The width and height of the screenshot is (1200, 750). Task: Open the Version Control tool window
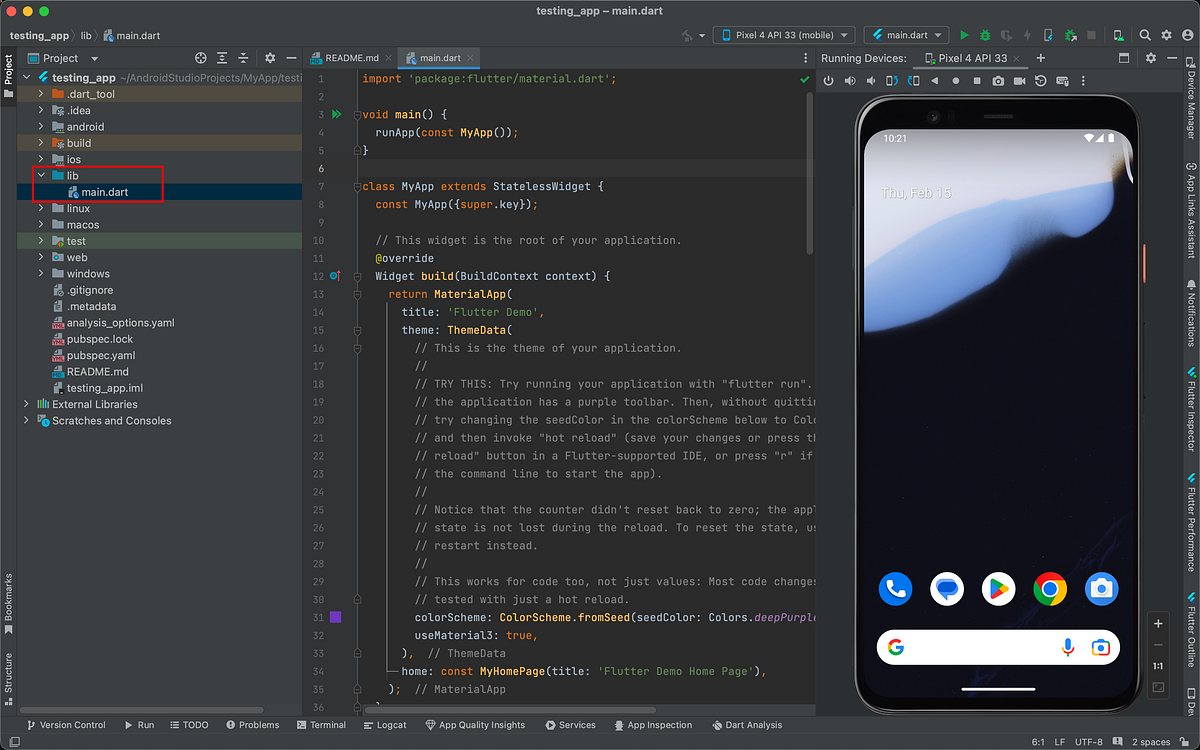(68, 725)
